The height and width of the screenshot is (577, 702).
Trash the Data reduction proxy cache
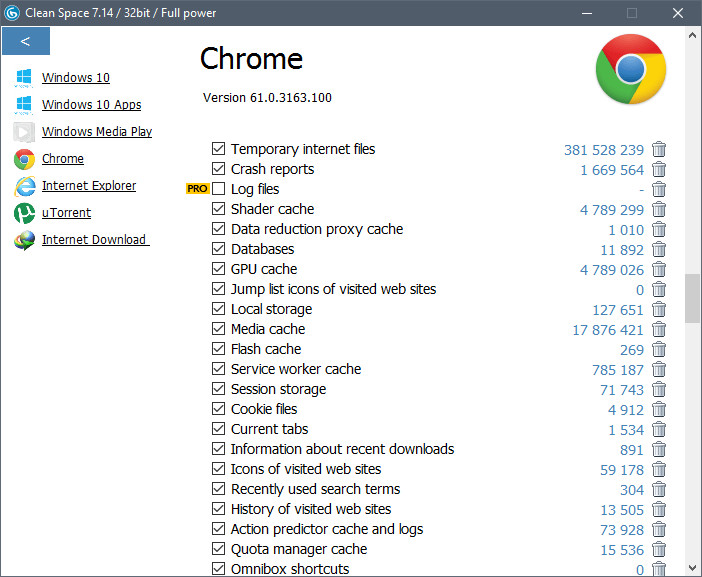(659, 229)
